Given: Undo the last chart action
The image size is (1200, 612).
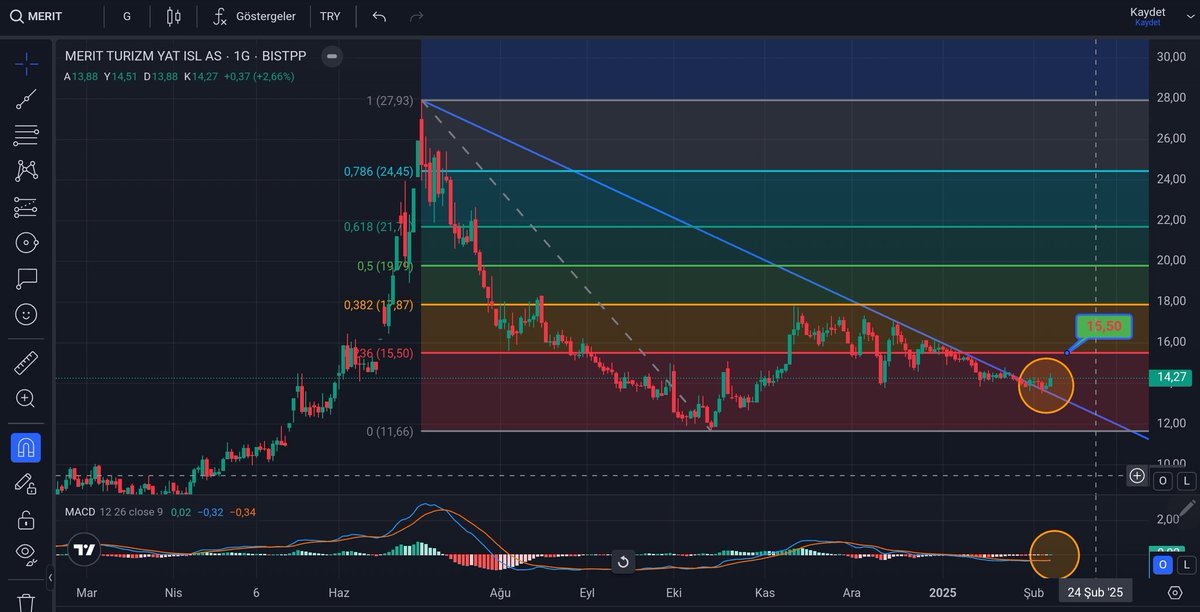Looking at the screenshot, I should [x=379, y=17].
